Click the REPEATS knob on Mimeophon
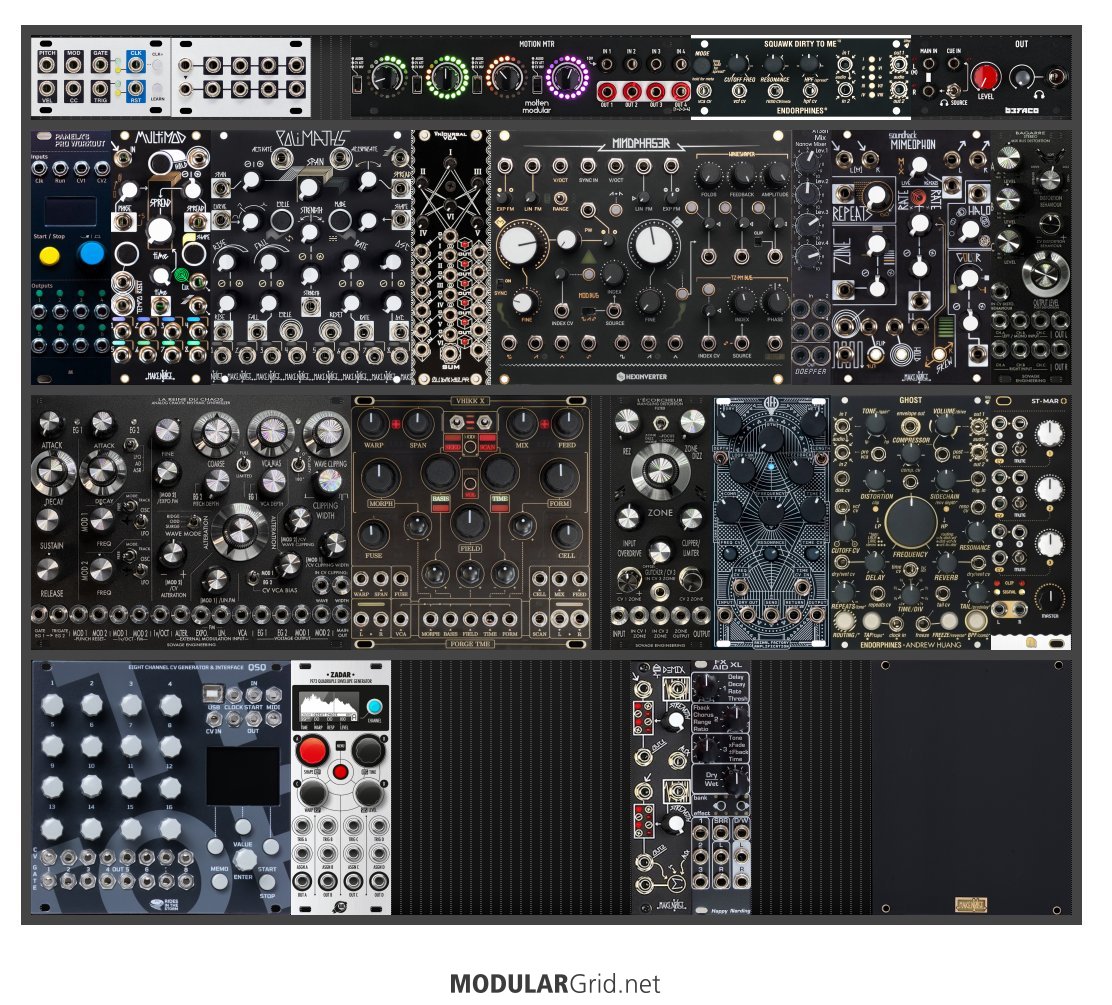Viewport: 1112px width, 1005px height. 877,194
